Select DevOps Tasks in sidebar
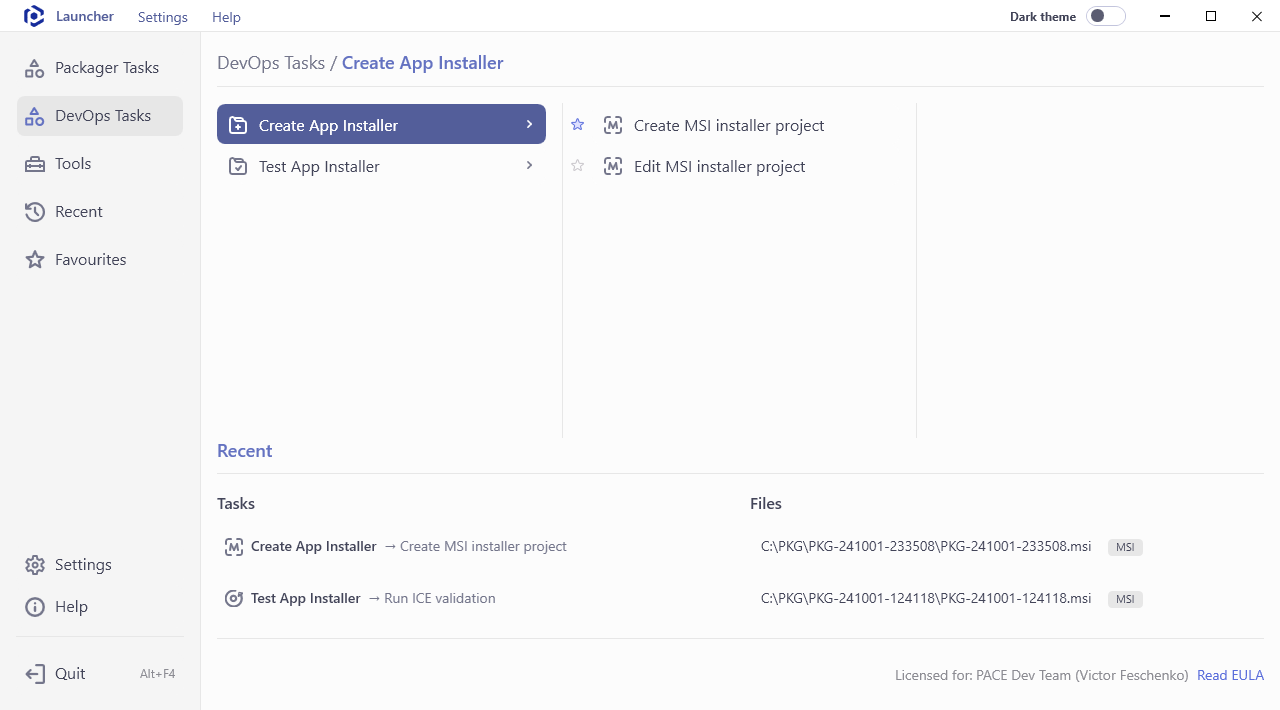Image resolution: width=1280 pixels, height=710 pixels. click(100, 116)
